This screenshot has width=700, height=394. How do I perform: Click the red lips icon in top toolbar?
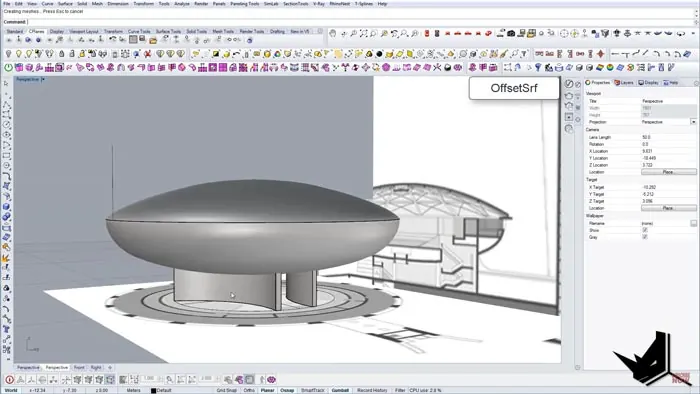[x=488, y=33]
